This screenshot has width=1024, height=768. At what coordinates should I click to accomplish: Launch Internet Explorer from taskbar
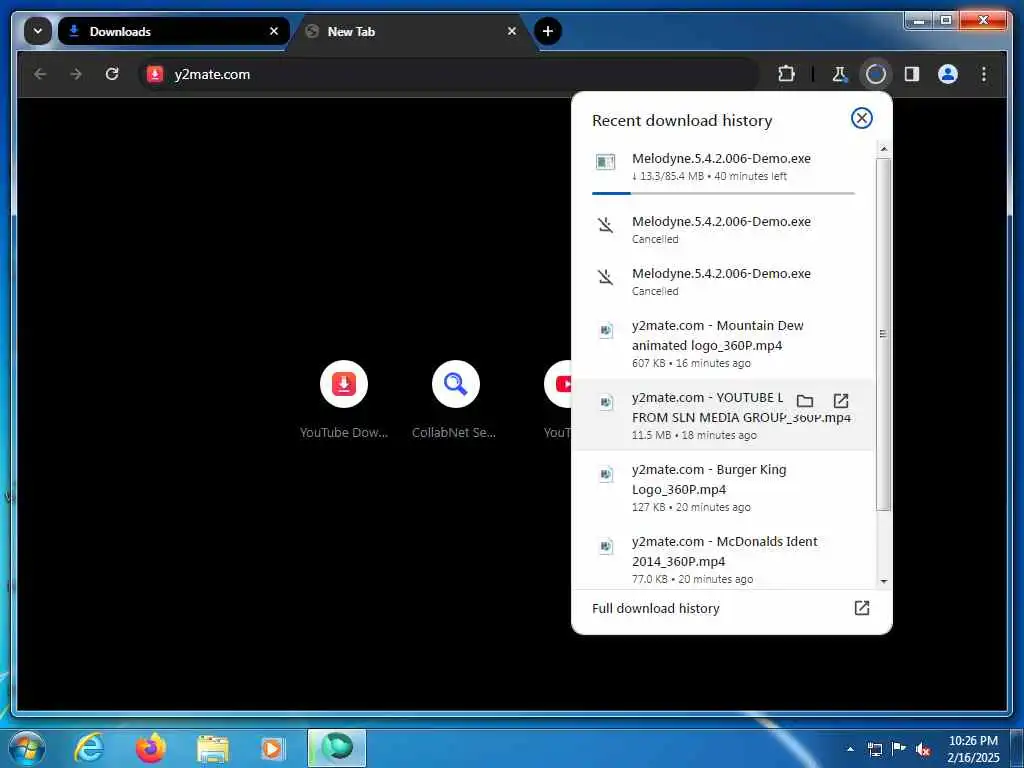coord(89,748)
